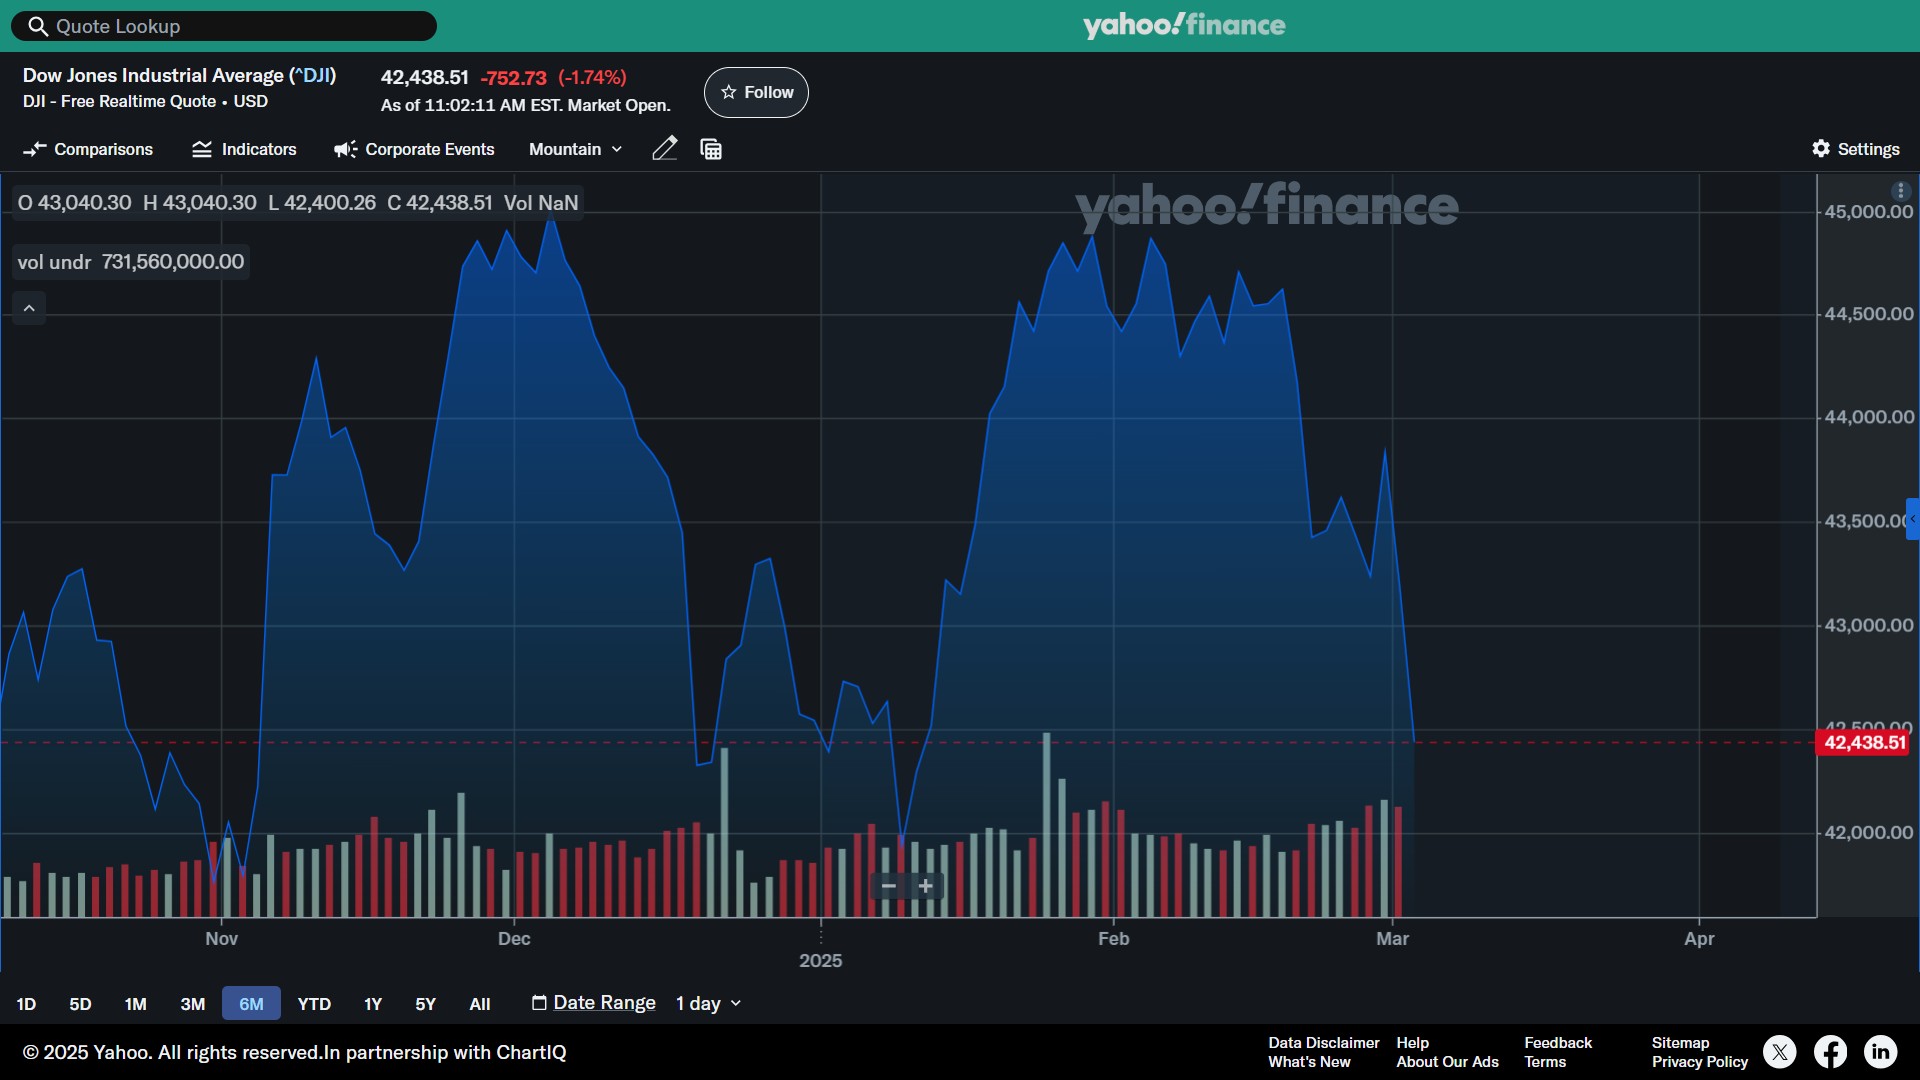Follow the Dow Jones Industrial Average

coord(756,92)
